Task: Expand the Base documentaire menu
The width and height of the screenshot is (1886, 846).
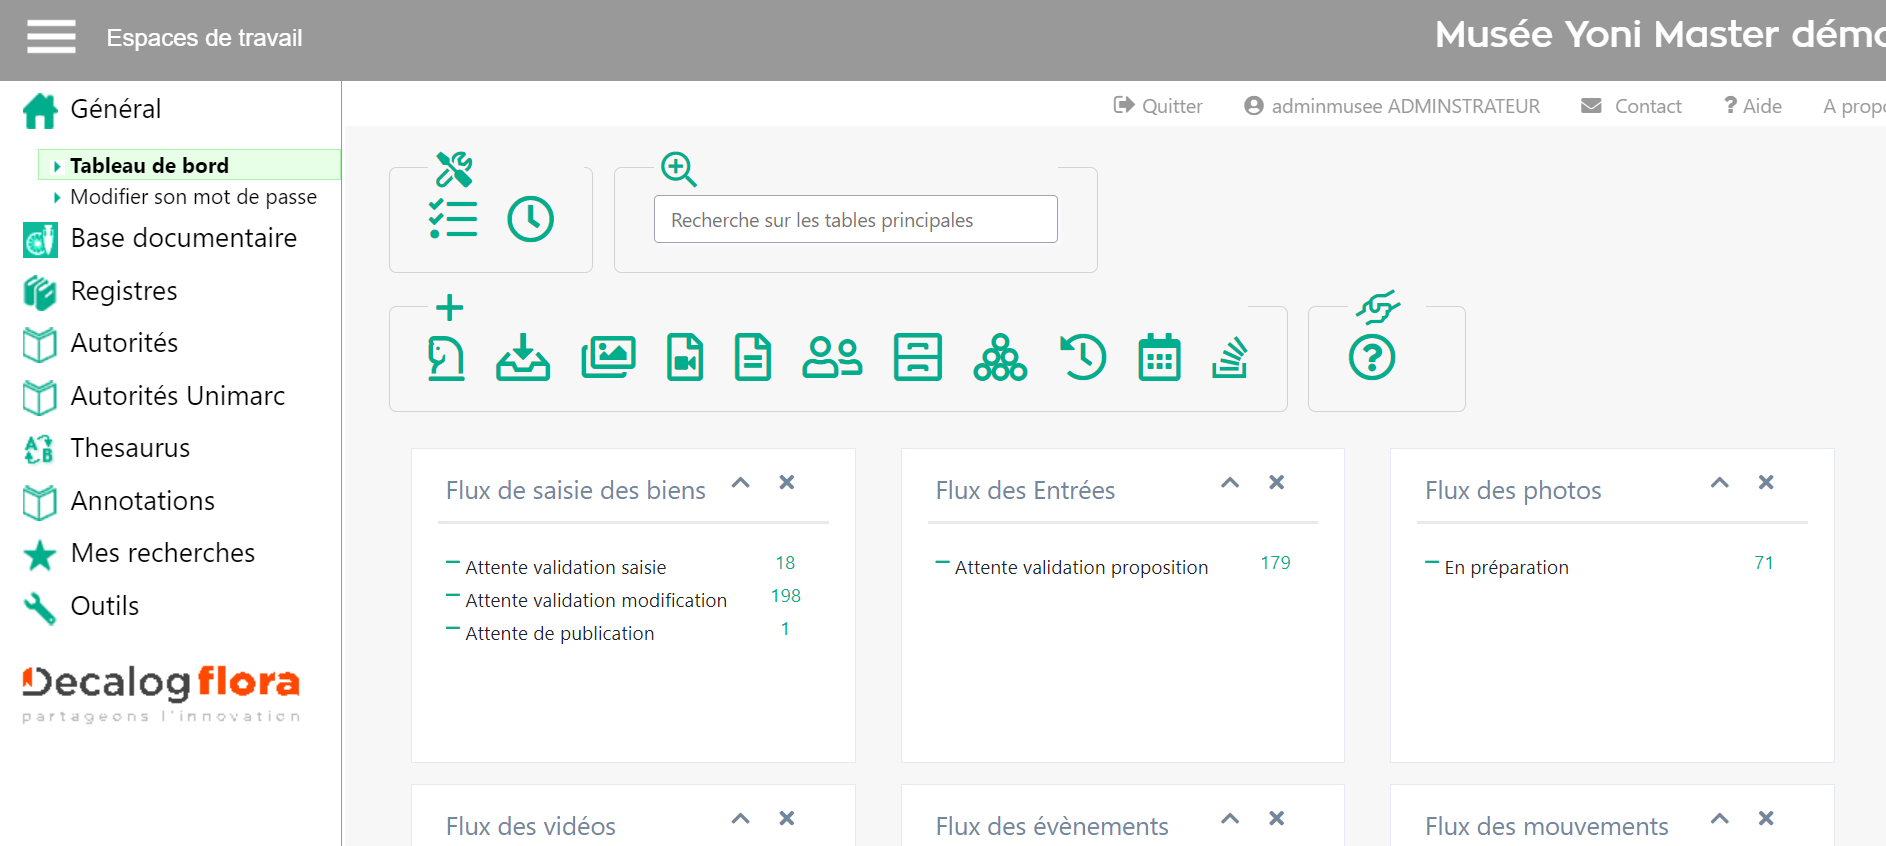Action: coord(183,239)
